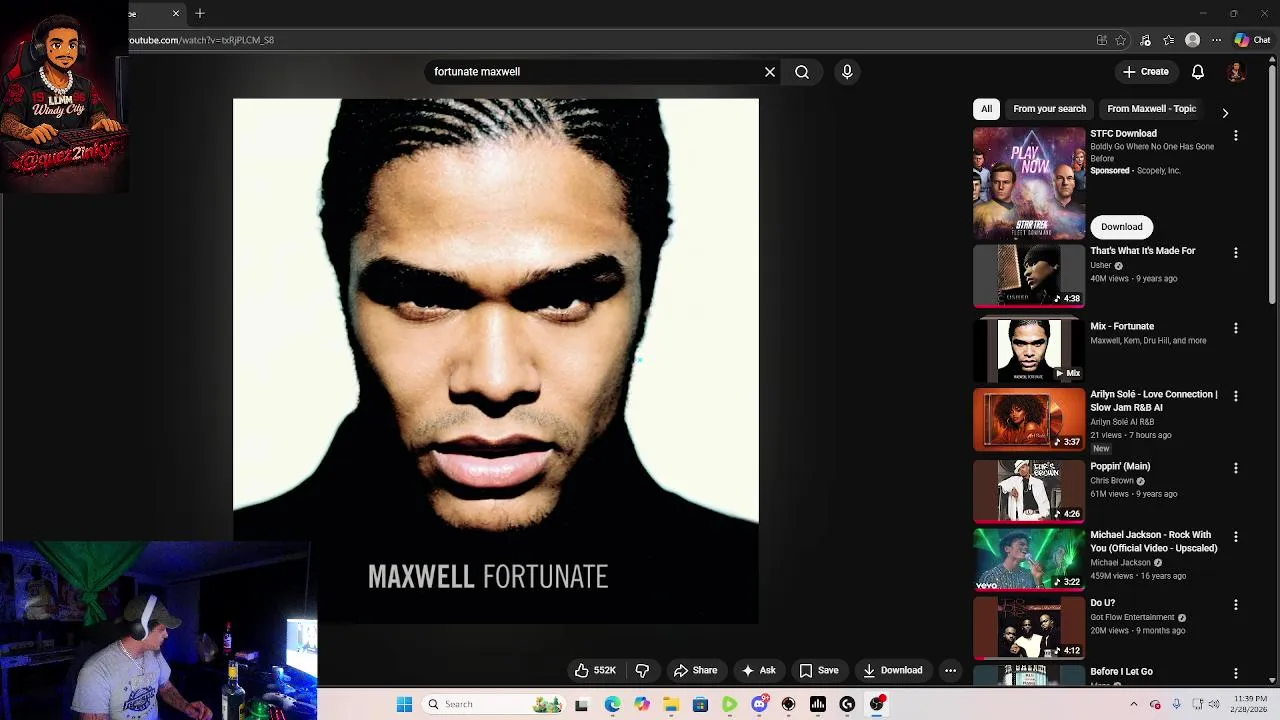Open browser settings and more ellipsis

pos(1216,40)
